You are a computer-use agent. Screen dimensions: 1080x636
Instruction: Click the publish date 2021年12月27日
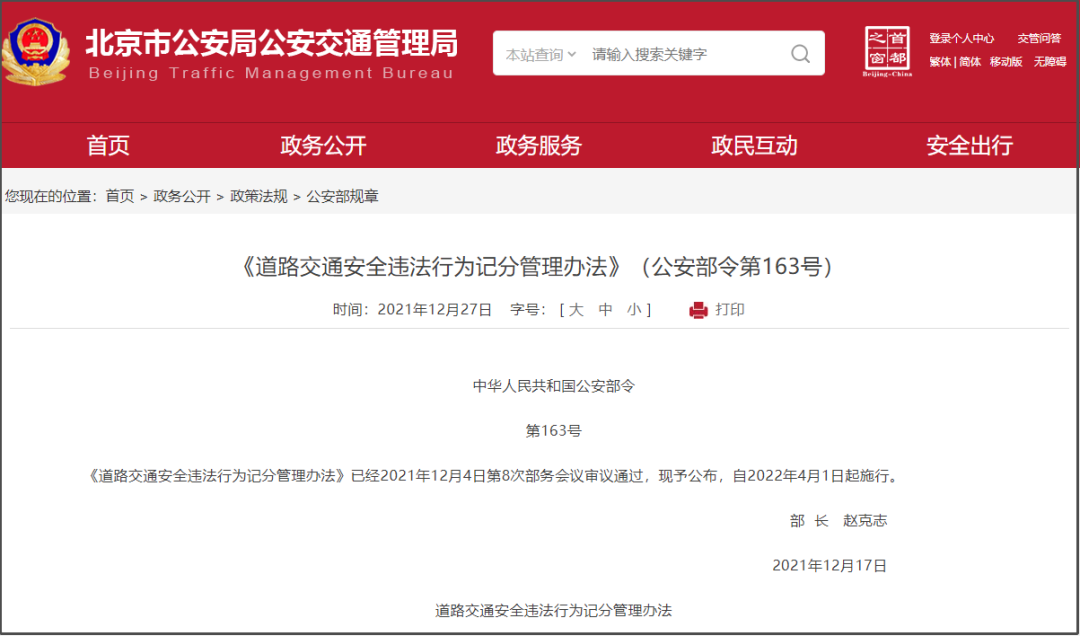(x=435, y=310)
